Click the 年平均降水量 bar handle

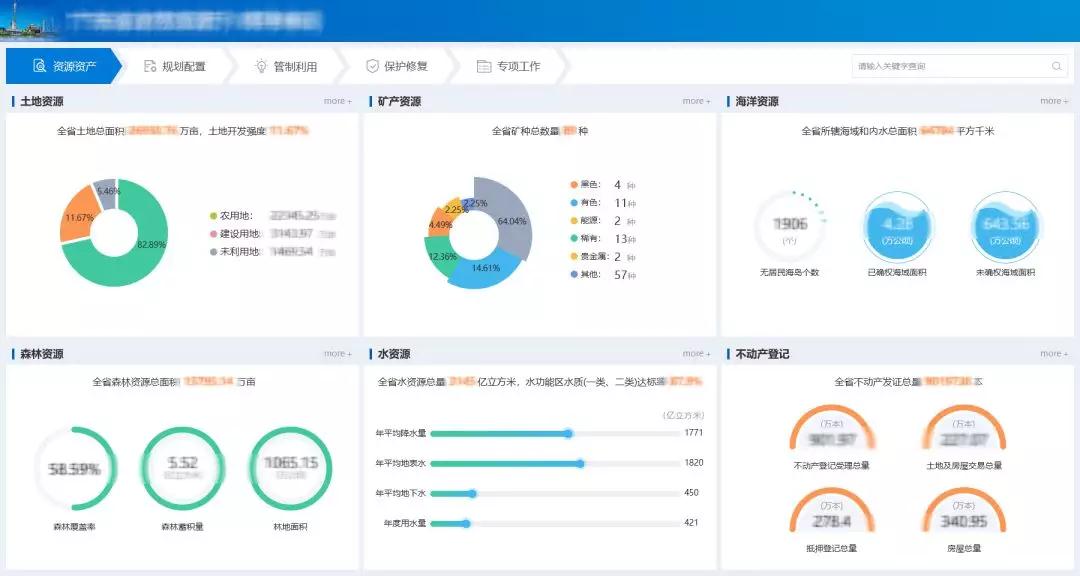568,433
